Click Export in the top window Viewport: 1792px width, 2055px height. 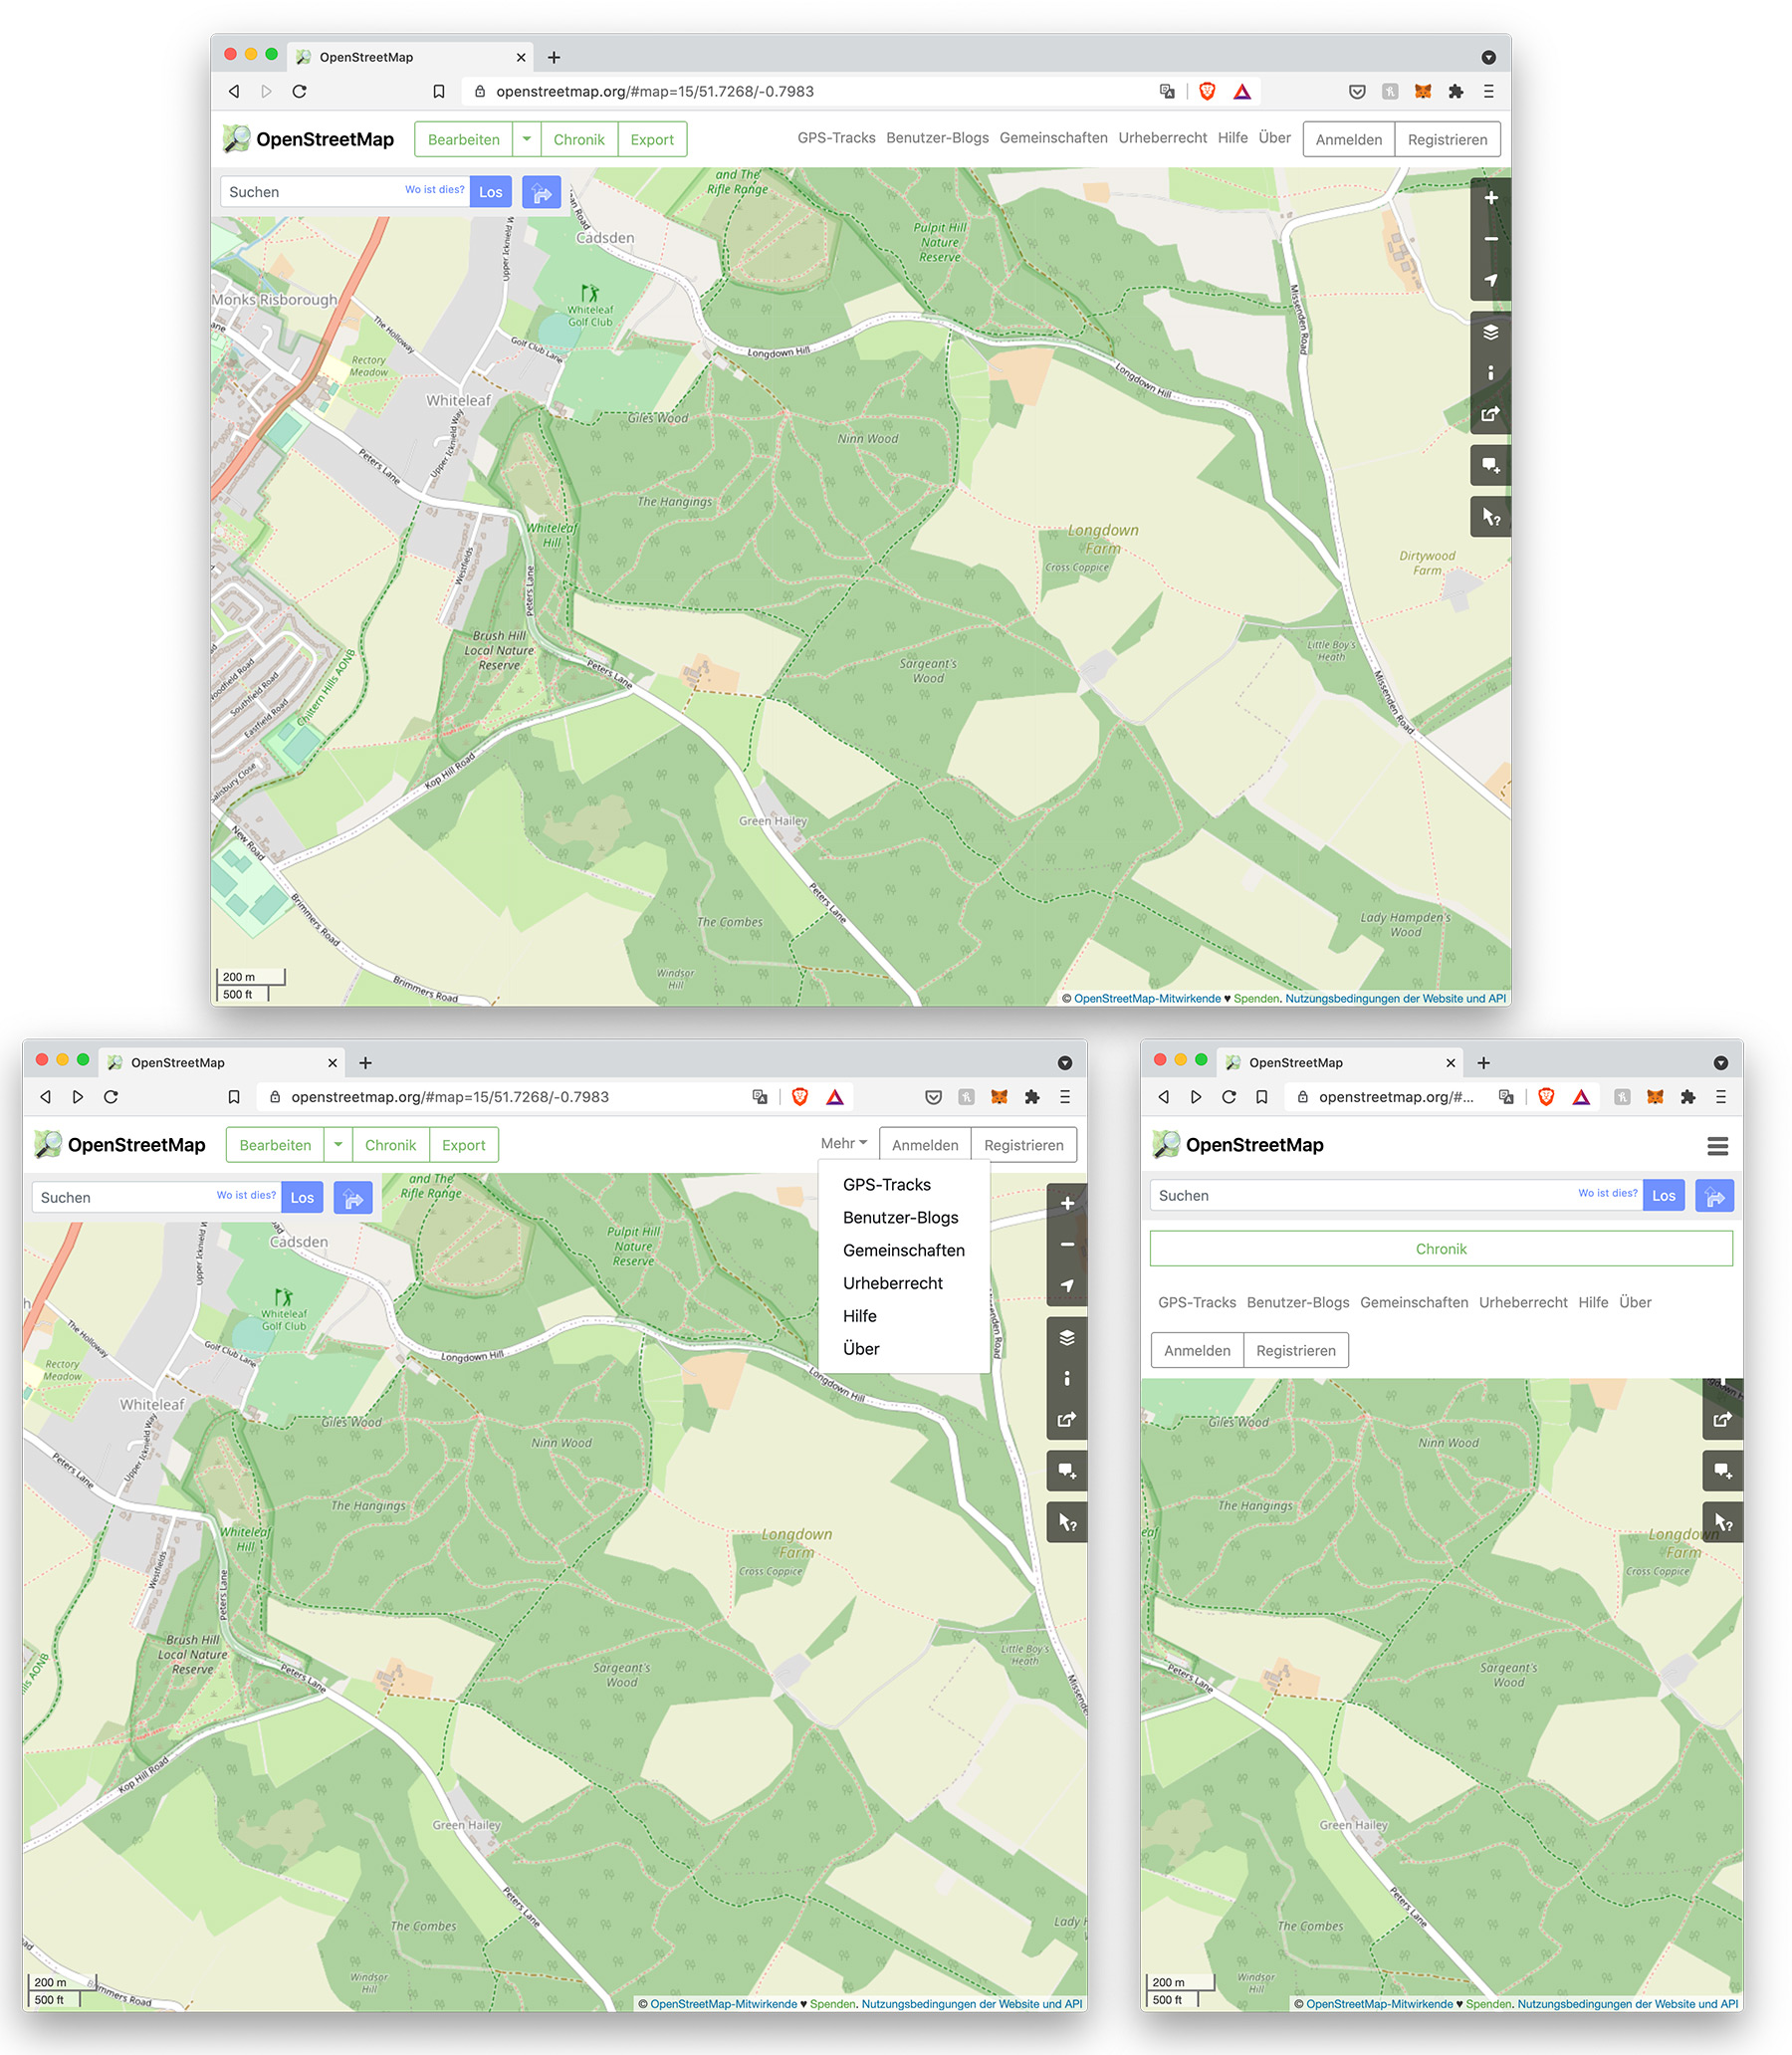coord(652,139)
